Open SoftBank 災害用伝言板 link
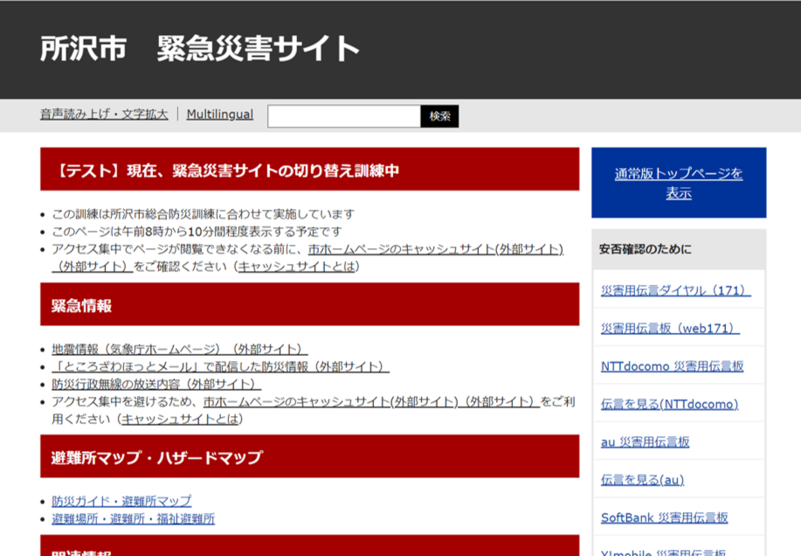The height and width of the screenshot is (556, 801). click(664, 518)
